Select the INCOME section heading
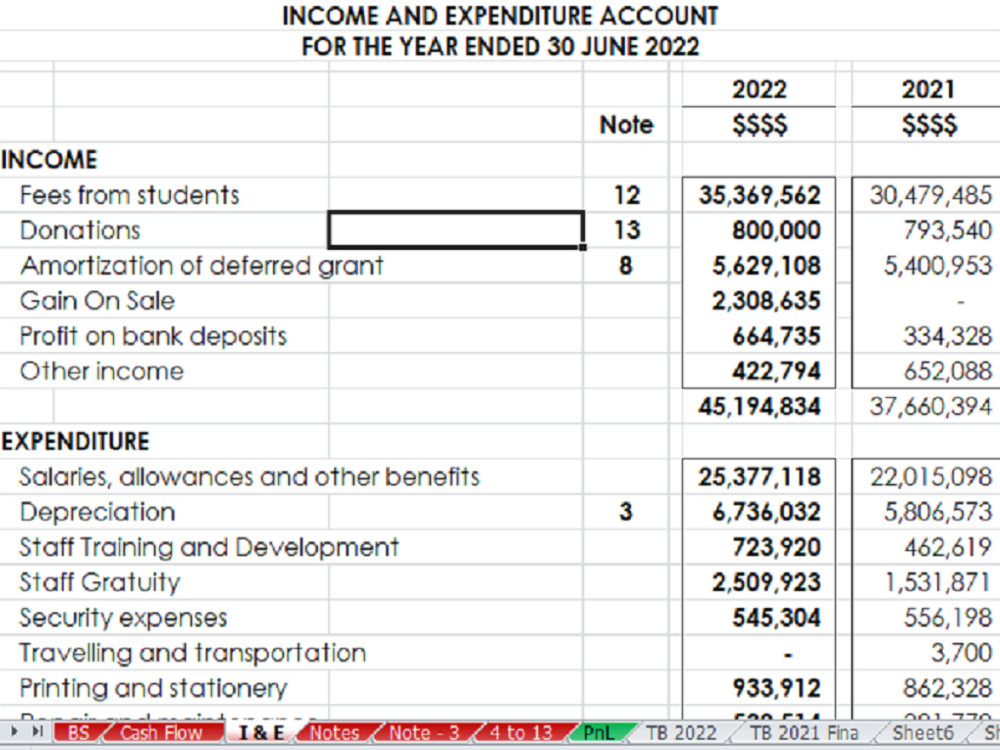This screenshot has height=750, width=1000. pyautogui.click(x=49, y=159)
